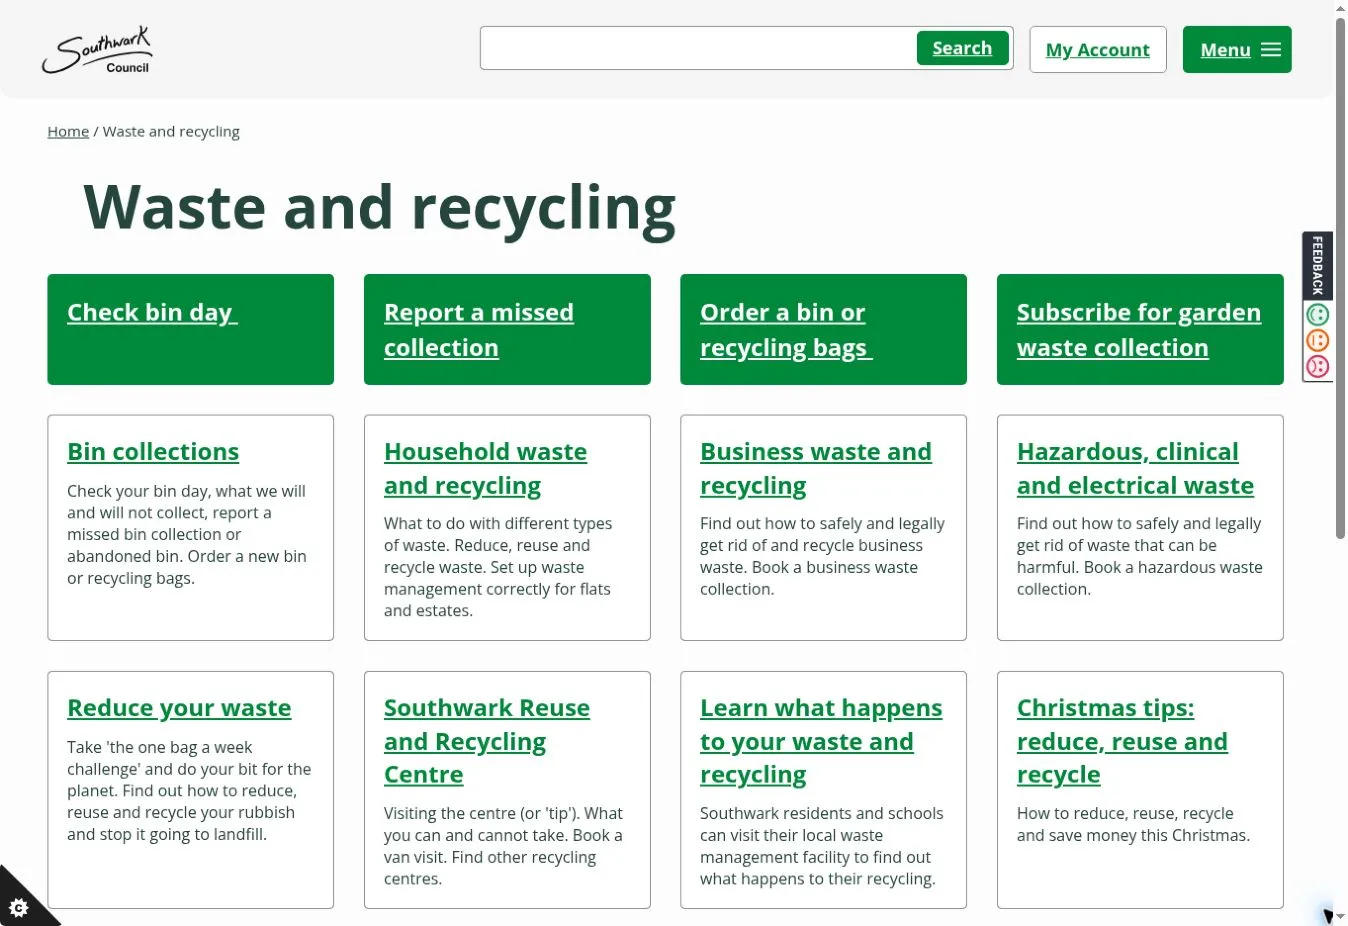Click text 'Check your bin day, what we will'

point(186,491)
